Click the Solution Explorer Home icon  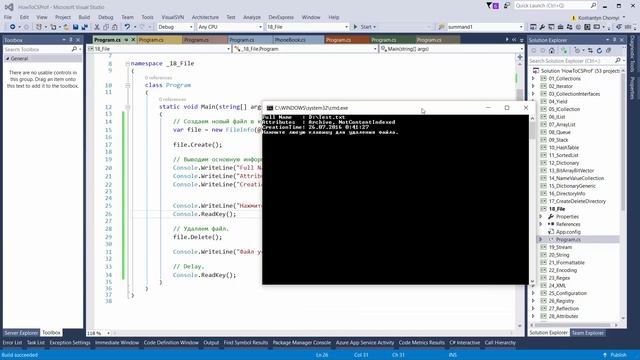tap(552, 51)
